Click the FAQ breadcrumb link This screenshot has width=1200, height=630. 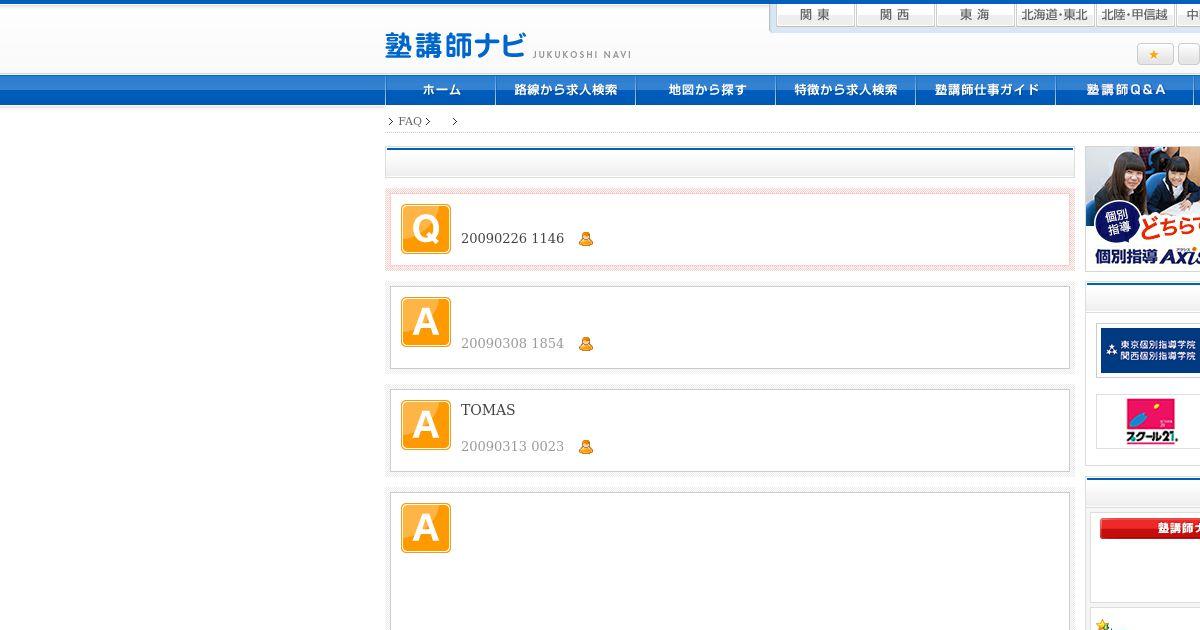click(410, 121)
